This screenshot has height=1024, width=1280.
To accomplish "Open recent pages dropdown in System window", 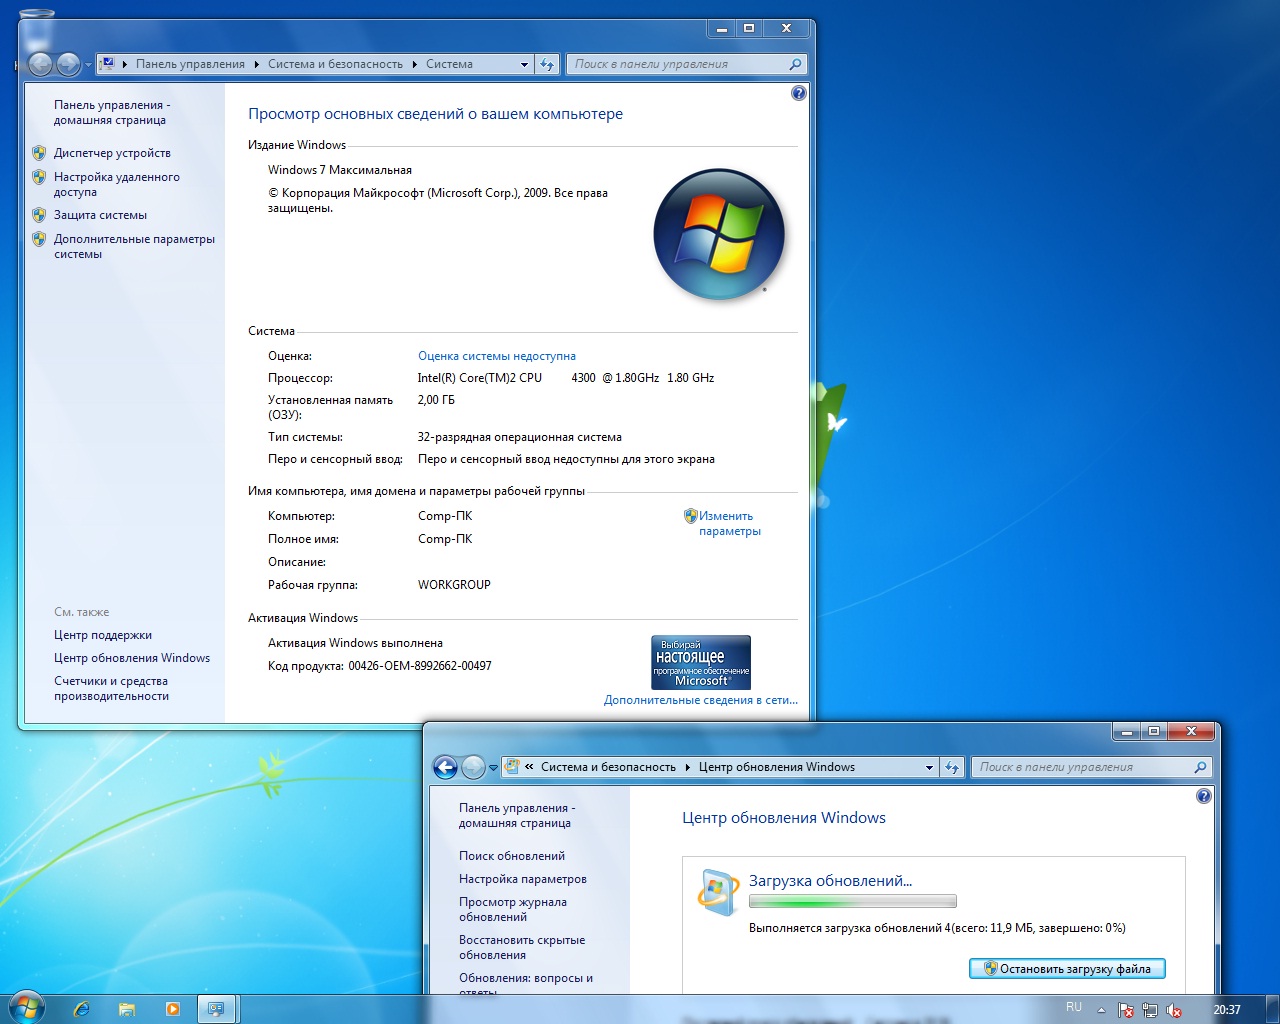I will click(88, 65).
